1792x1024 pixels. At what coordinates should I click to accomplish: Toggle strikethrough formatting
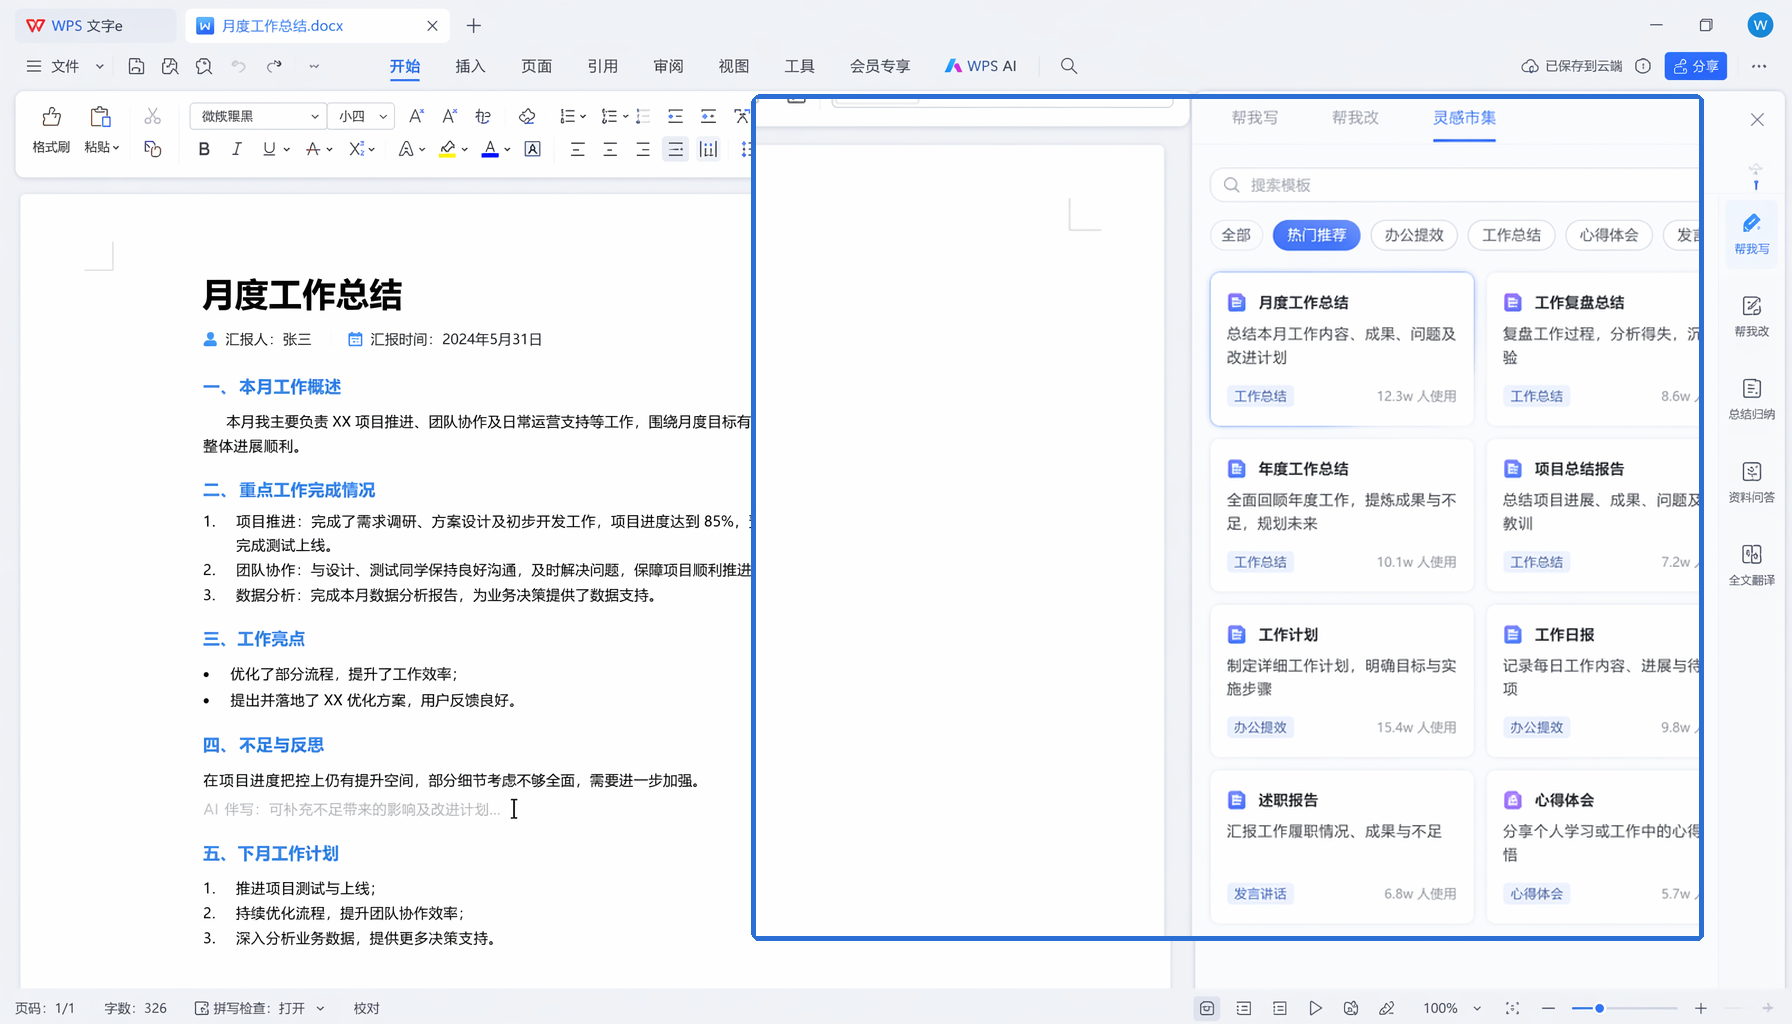click(x=312, y=149)
